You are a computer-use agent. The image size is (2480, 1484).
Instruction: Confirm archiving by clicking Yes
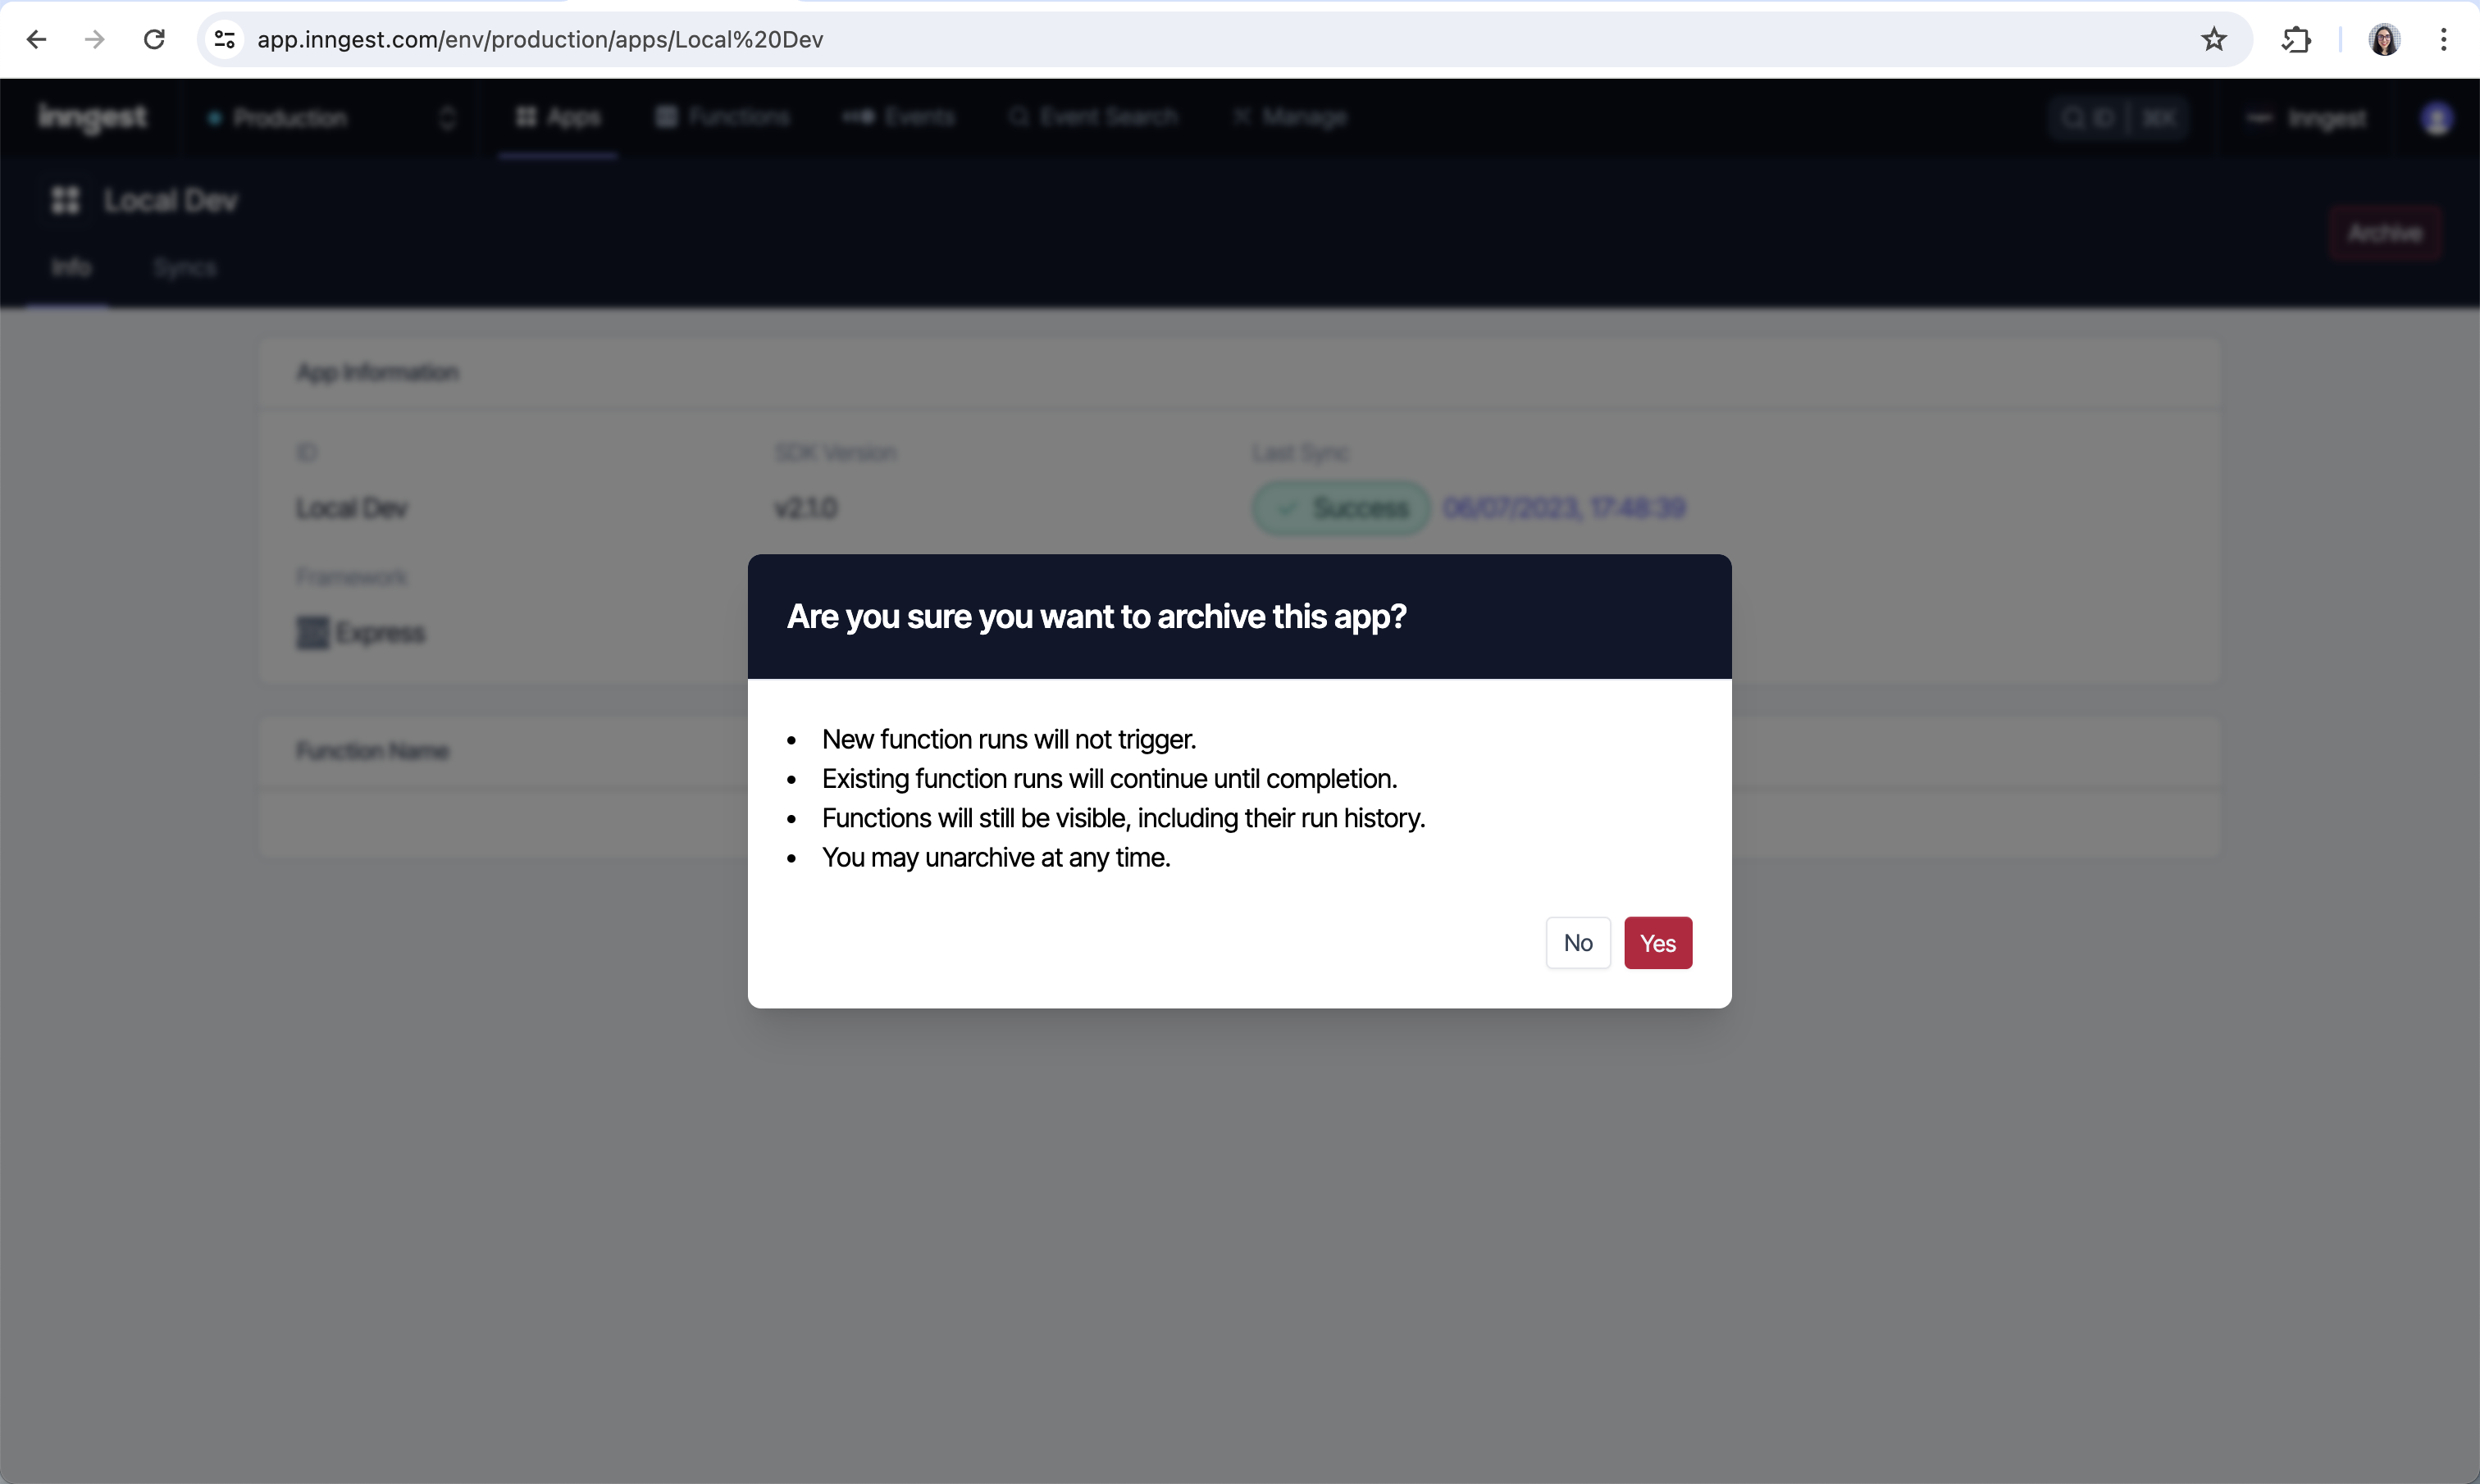(1657, 943)
